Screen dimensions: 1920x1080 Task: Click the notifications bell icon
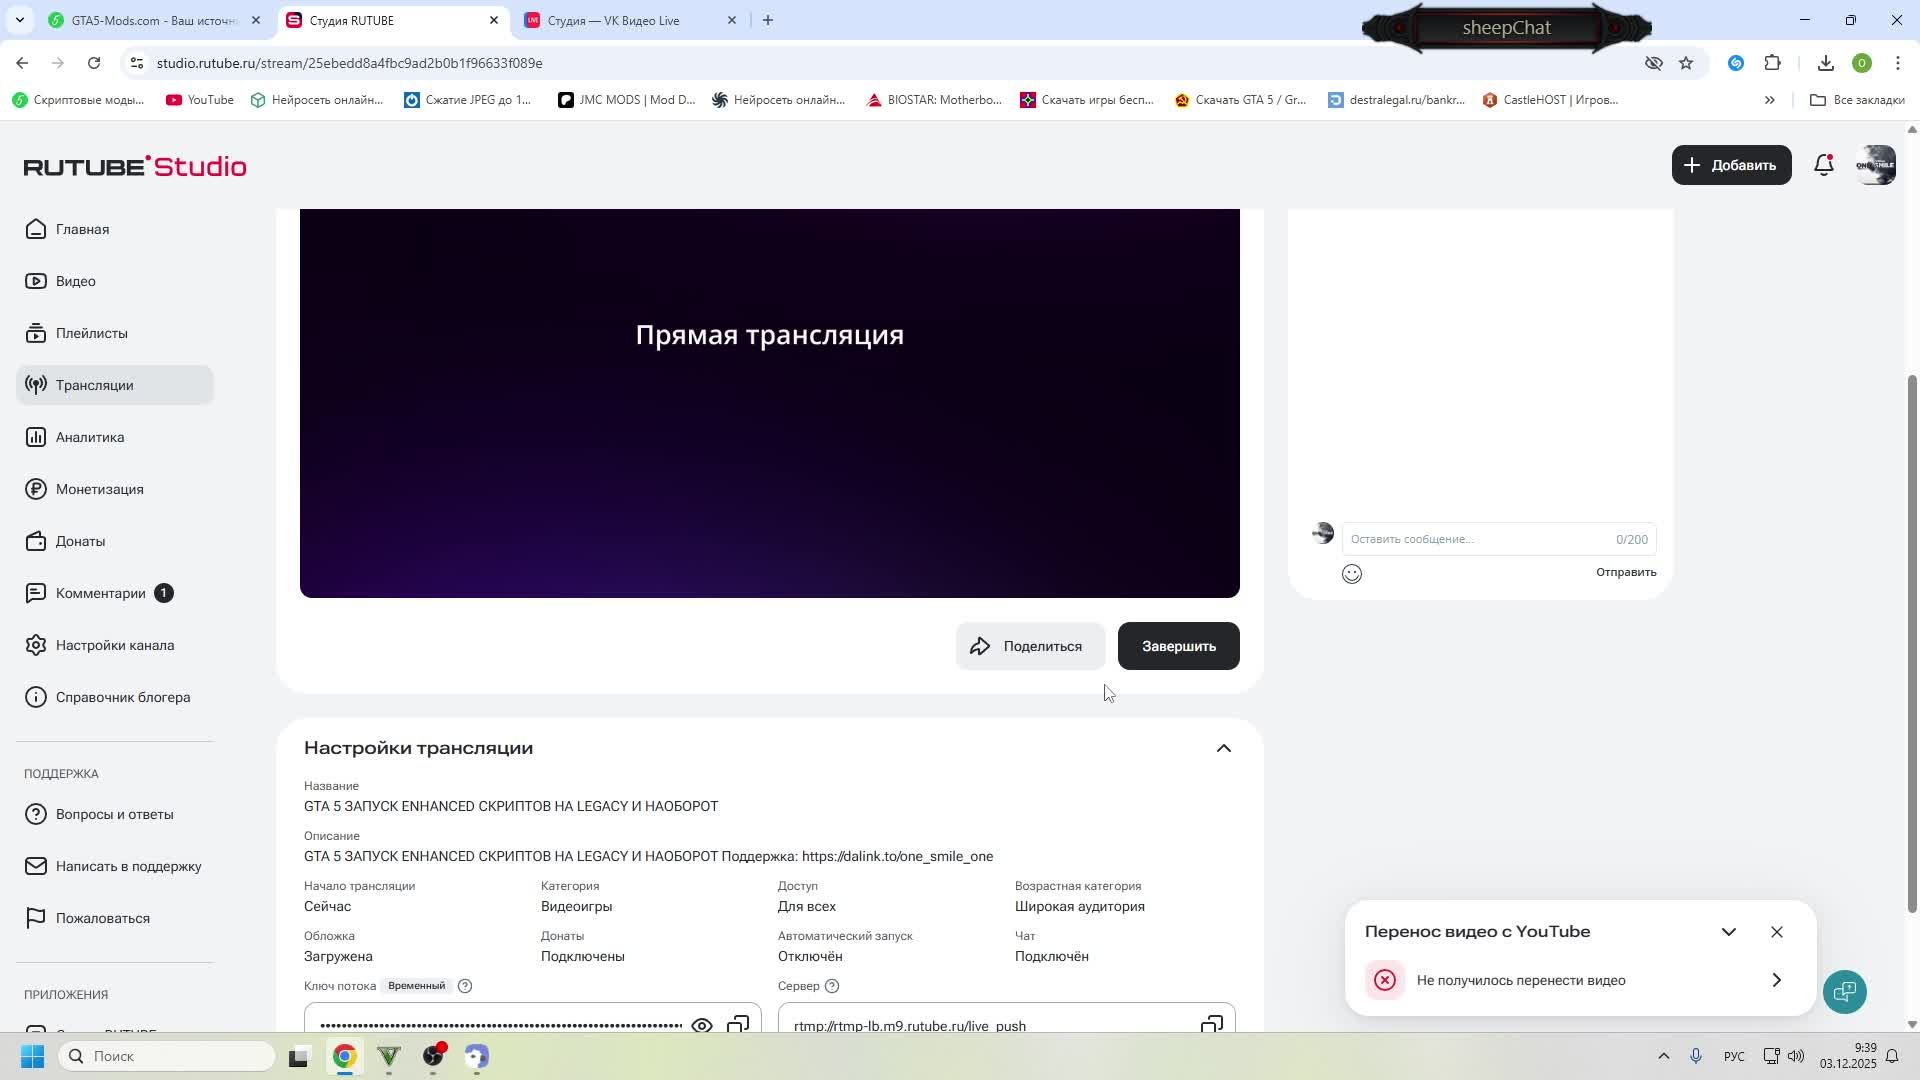1823,166
